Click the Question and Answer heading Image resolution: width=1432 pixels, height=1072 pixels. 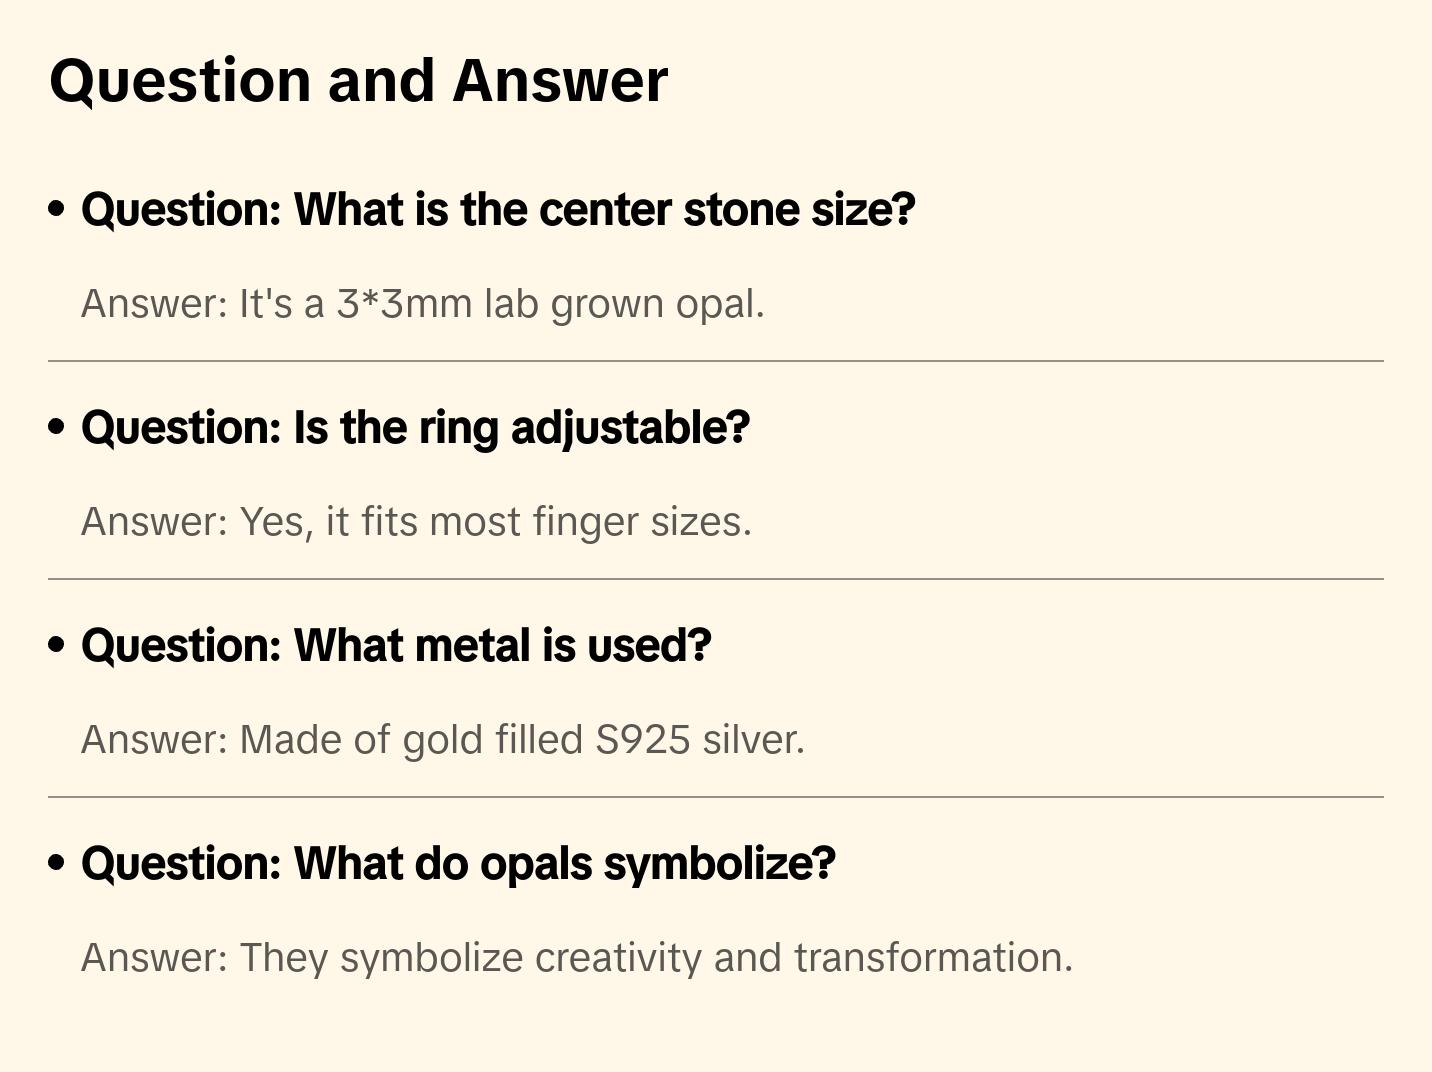(358, 81)
